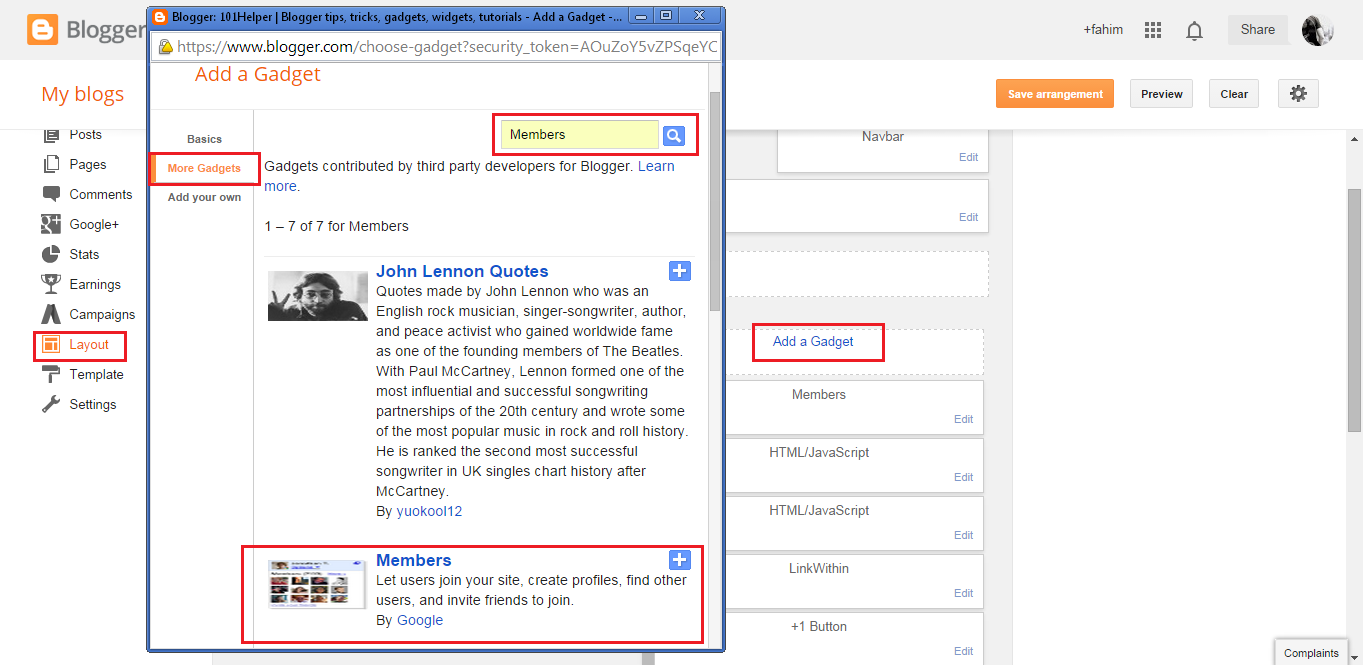The width and height of the screenshot is (1363, 665).
Task: Click the Complaints button
Action: coord(1311,653)
